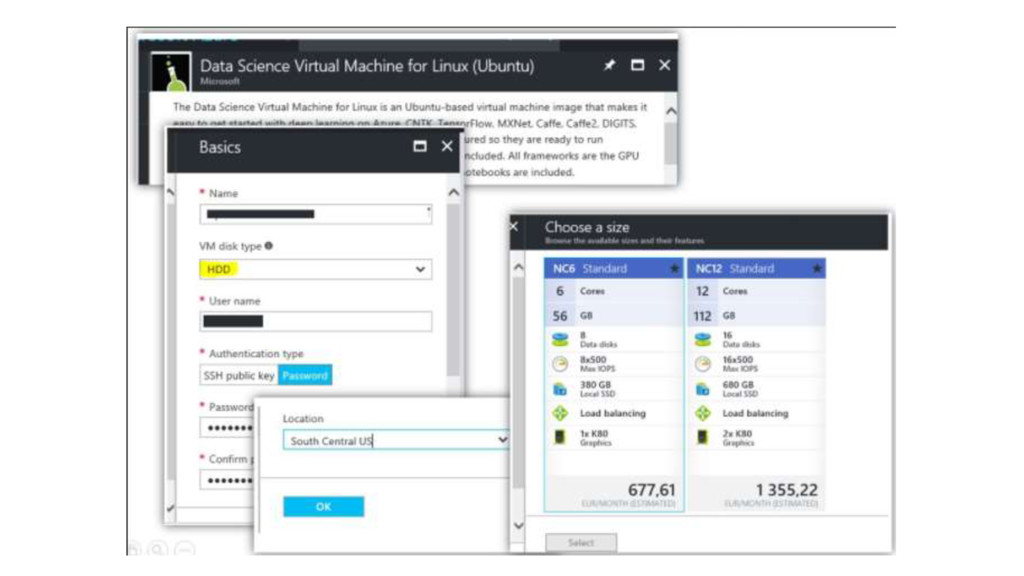This screenshot has height=576, width=1024.
Task: Click the NC6 Max IOPS gauge icon
Action: click(x=560, y=364)
